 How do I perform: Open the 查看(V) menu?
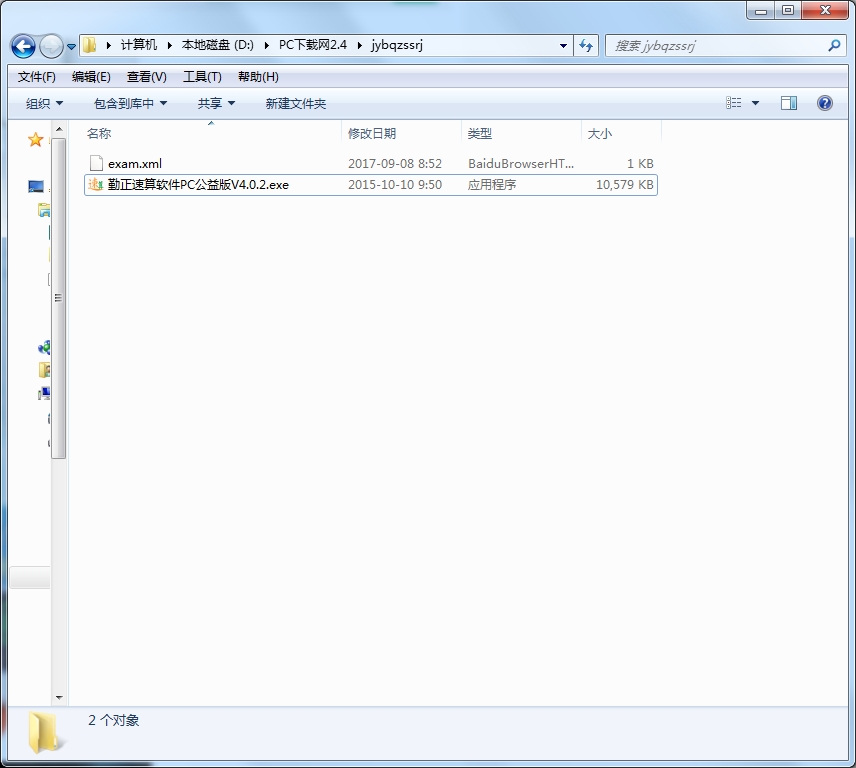[146, 77]
